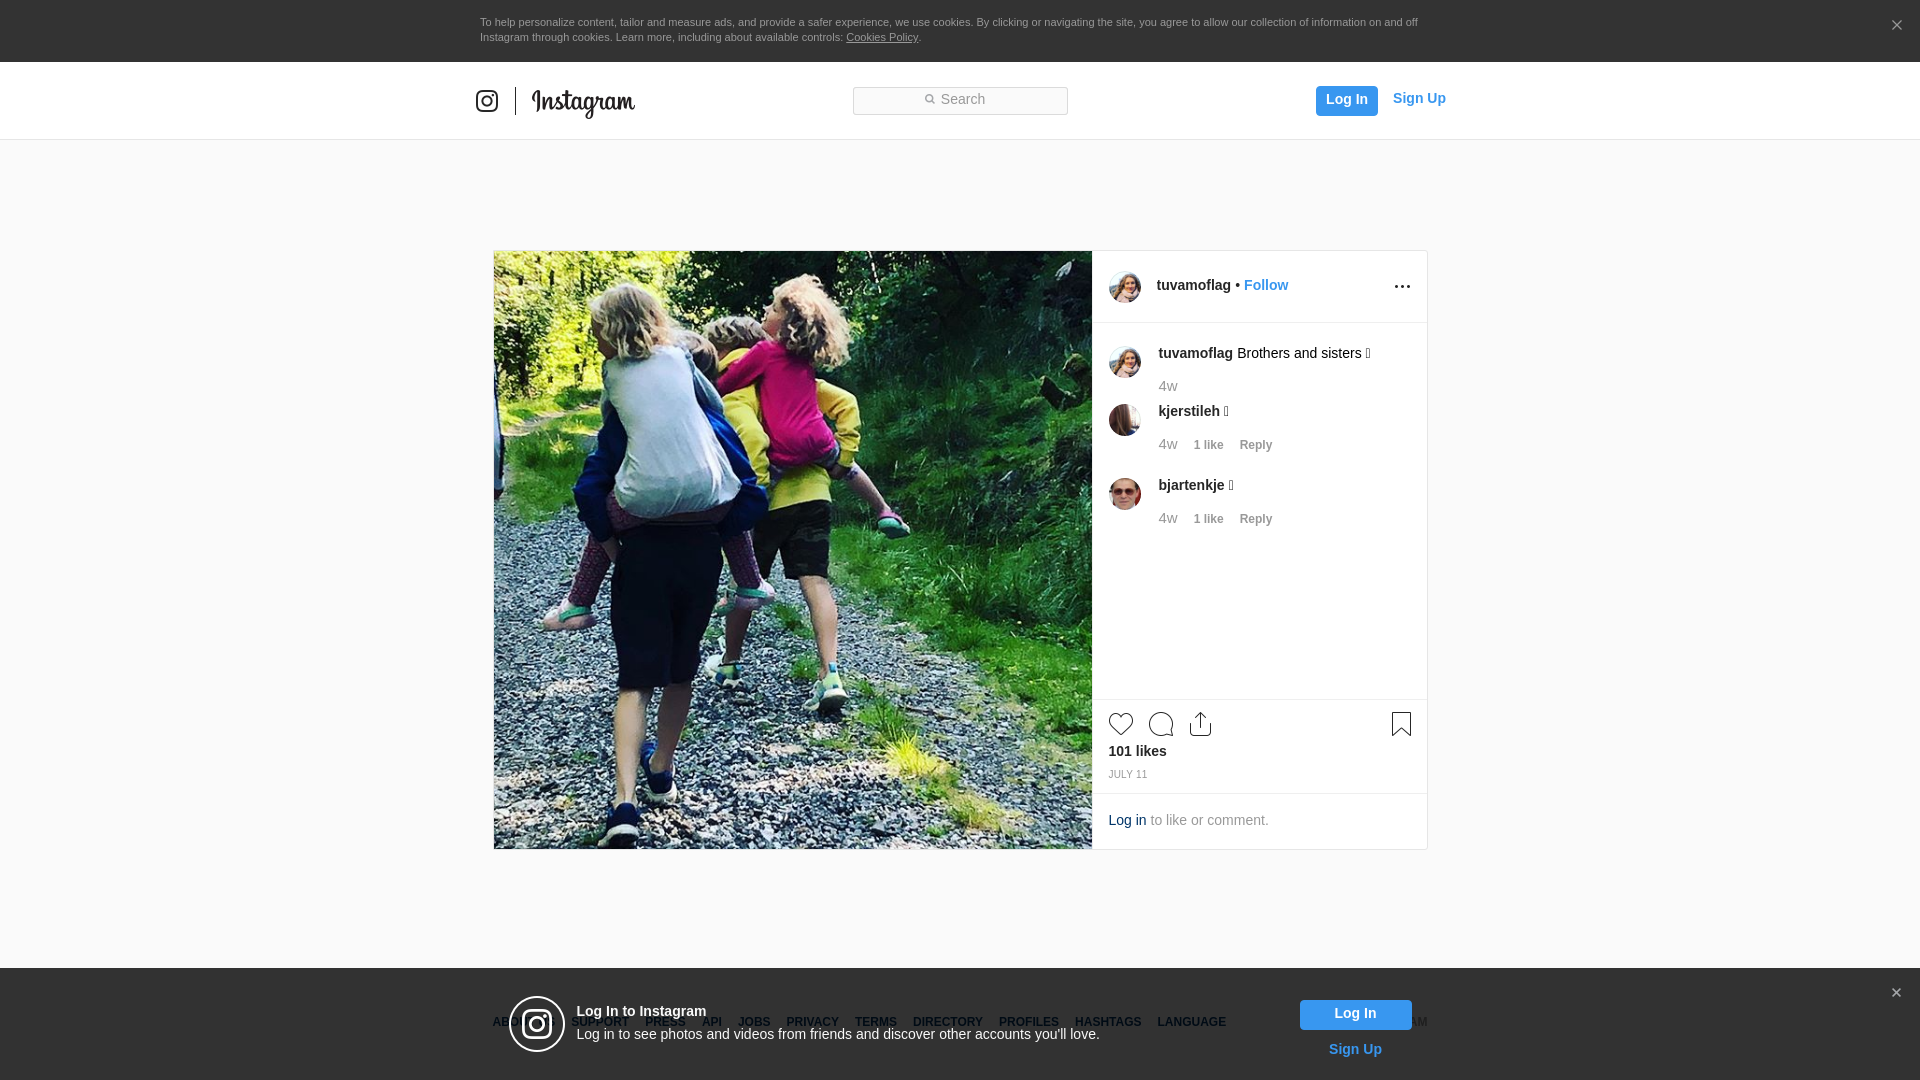
Task: Open the share post icon
Action: pyautogui.click(x=1200, y=724)
